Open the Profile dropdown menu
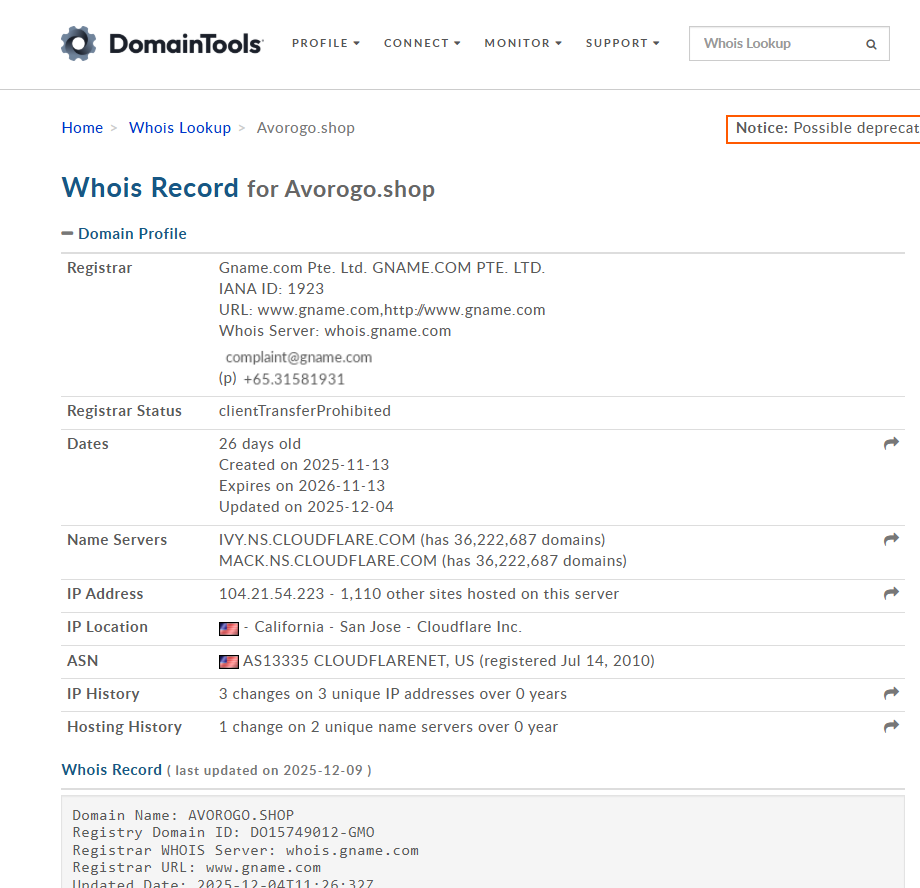 [325, 43]
